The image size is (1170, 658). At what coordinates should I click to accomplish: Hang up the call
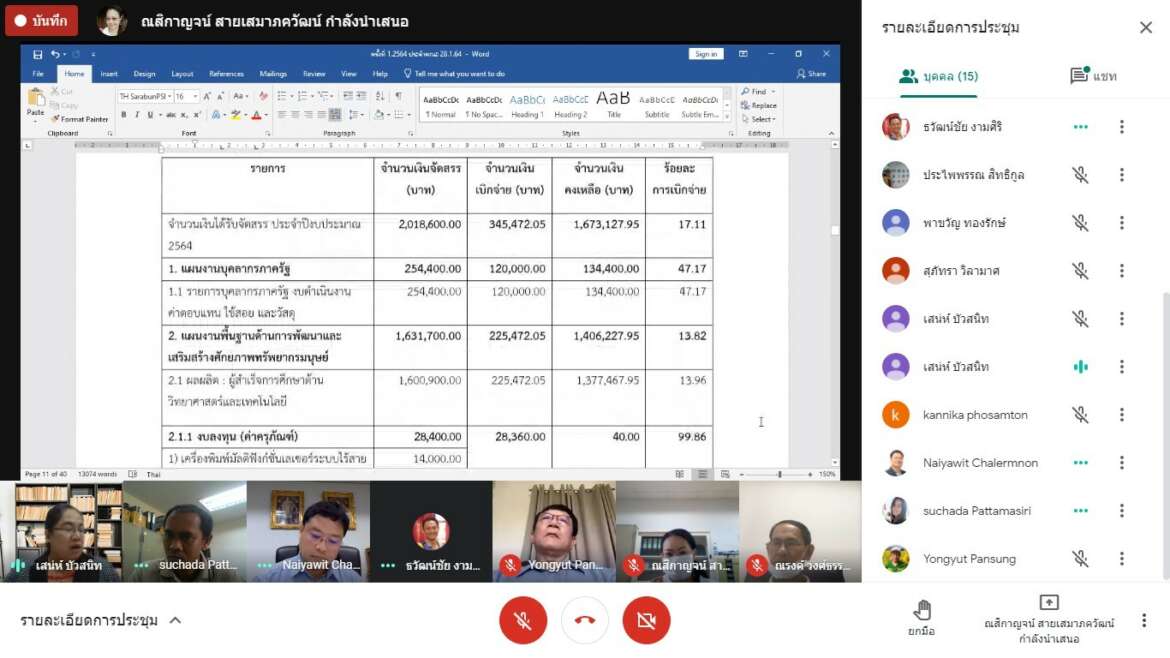tap(584, 620)
